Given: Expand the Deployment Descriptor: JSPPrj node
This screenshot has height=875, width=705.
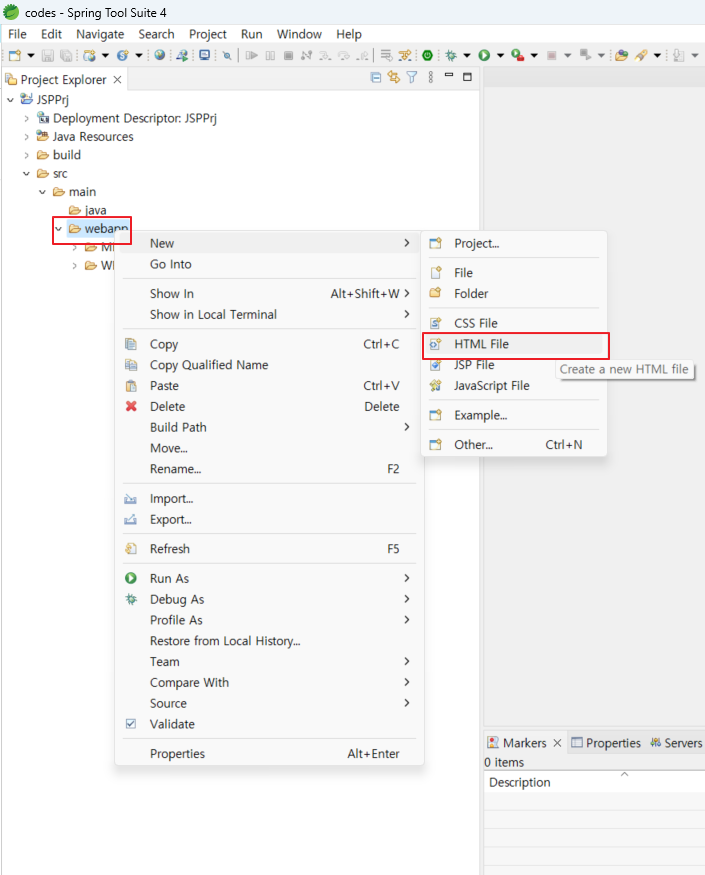Looking at the screenshot, I should pyautogui.click(x=26, y=118).
